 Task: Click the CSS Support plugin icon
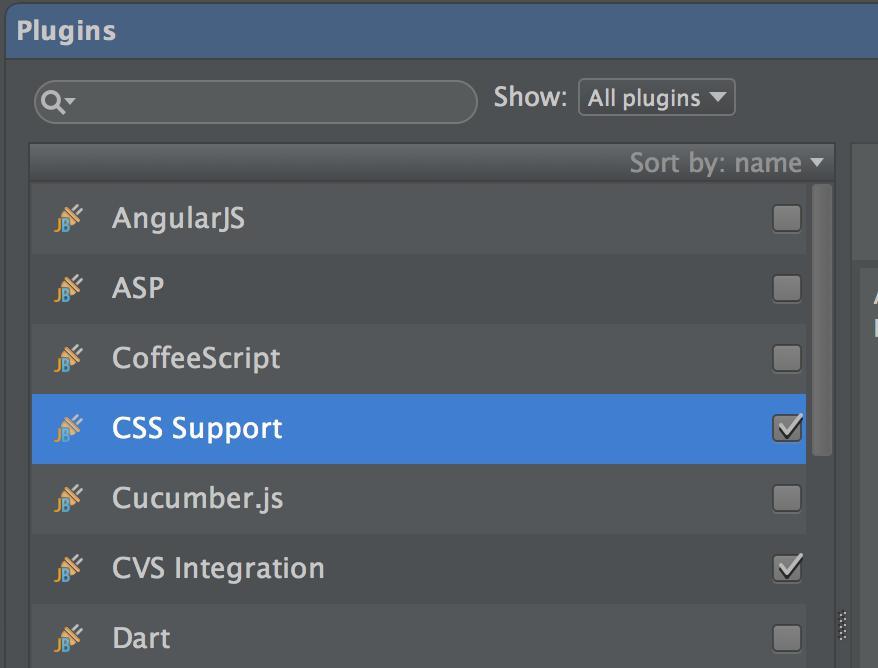[x=68, y=429]
